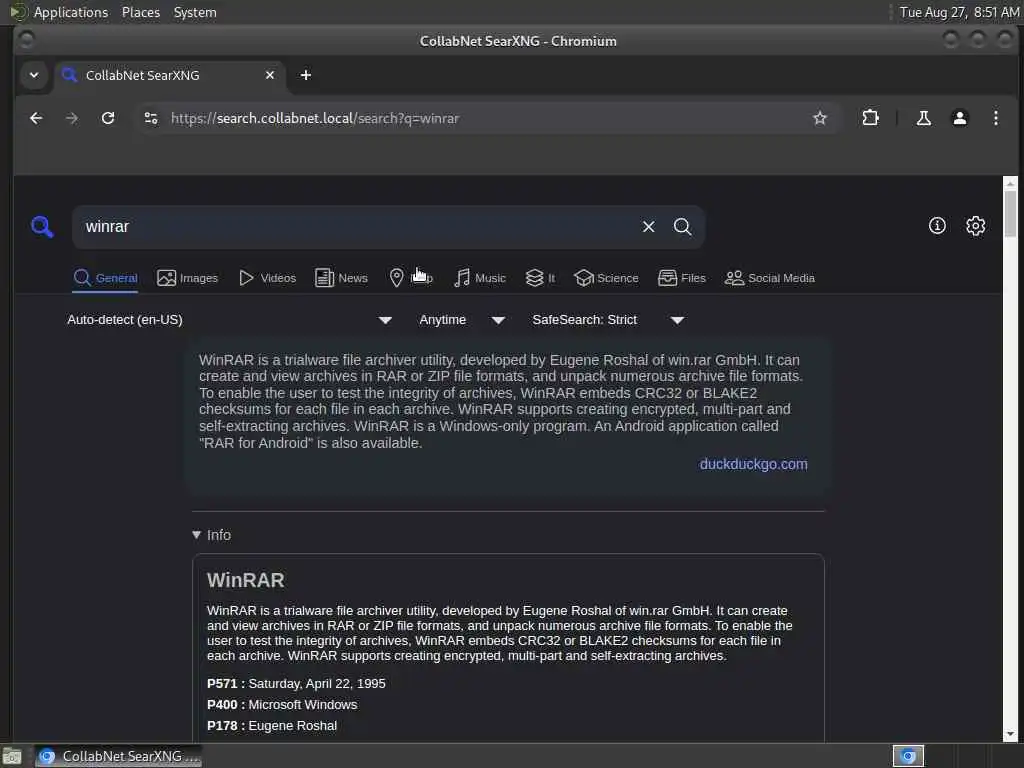Open the About info icon
This screenshot has height=768, width=1024.
tap(937, 226)
